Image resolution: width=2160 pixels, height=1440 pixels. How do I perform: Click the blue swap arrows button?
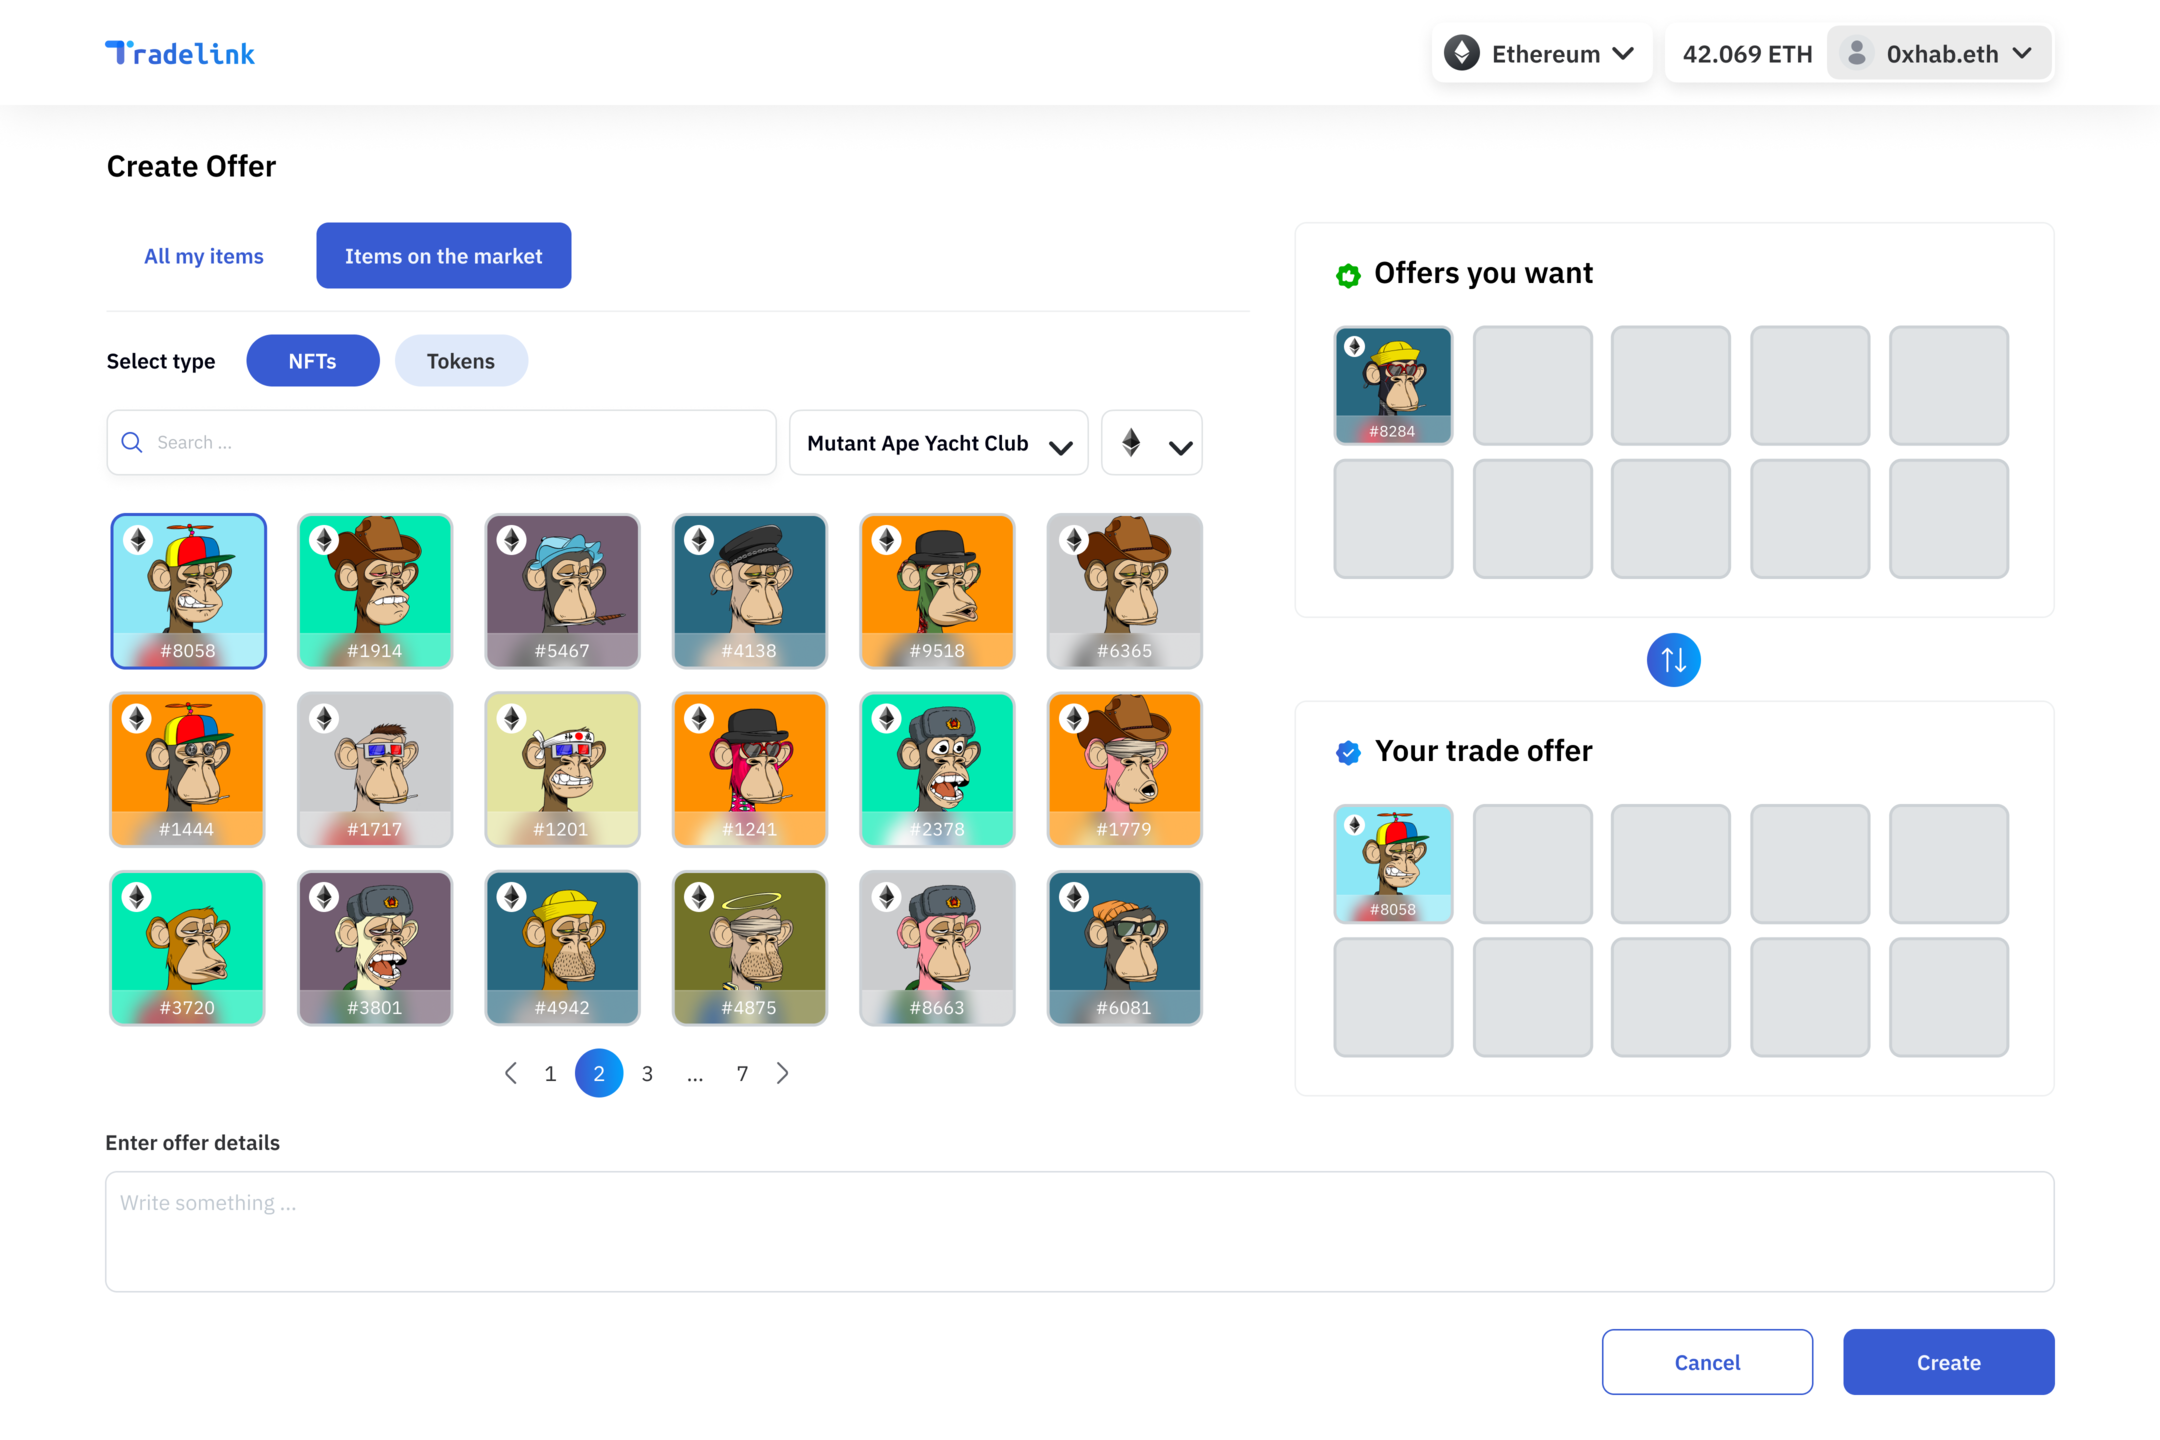[x=1673, y=660]
